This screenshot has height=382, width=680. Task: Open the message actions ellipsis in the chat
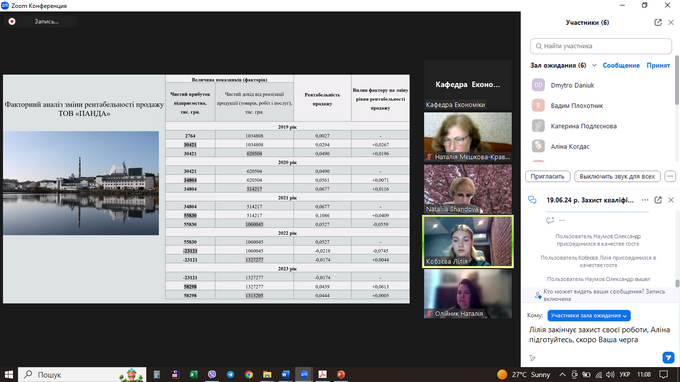[562, 220]
